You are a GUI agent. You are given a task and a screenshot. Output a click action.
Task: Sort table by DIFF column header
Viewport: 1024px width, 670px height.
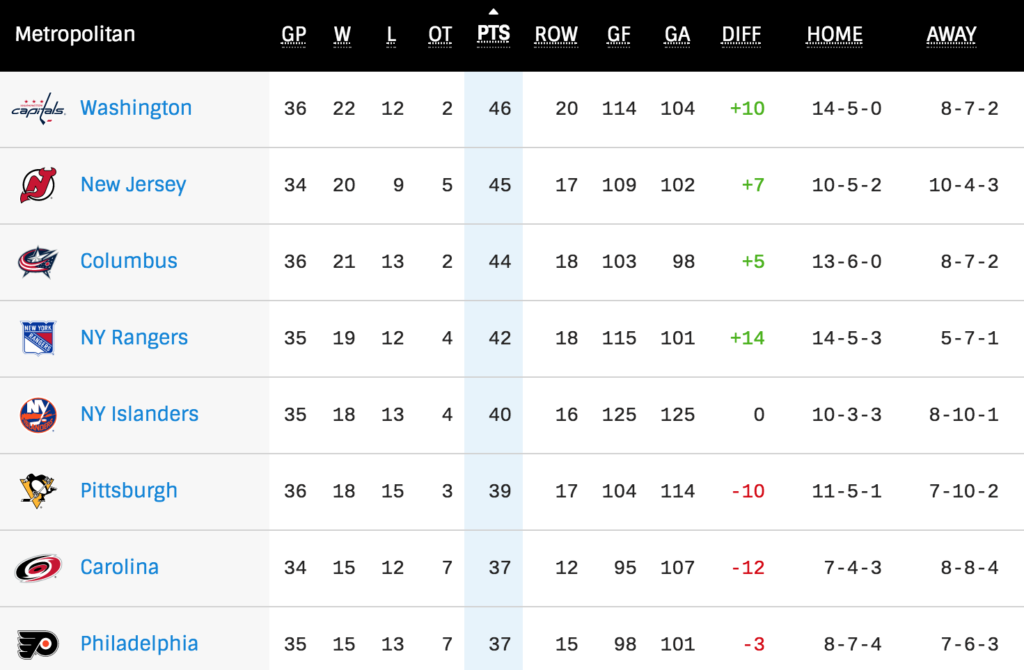(x=741, y=34)
